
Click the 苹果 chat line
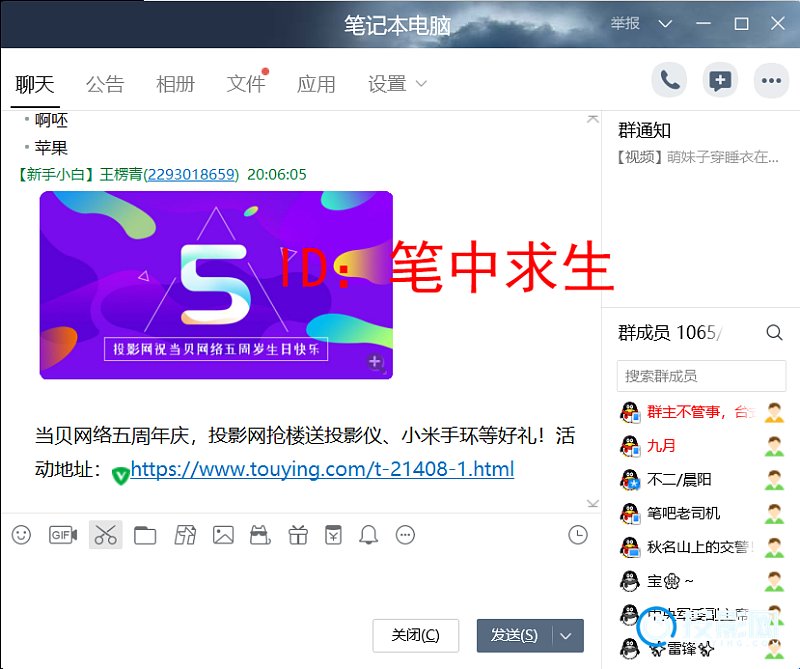(51, 148)
